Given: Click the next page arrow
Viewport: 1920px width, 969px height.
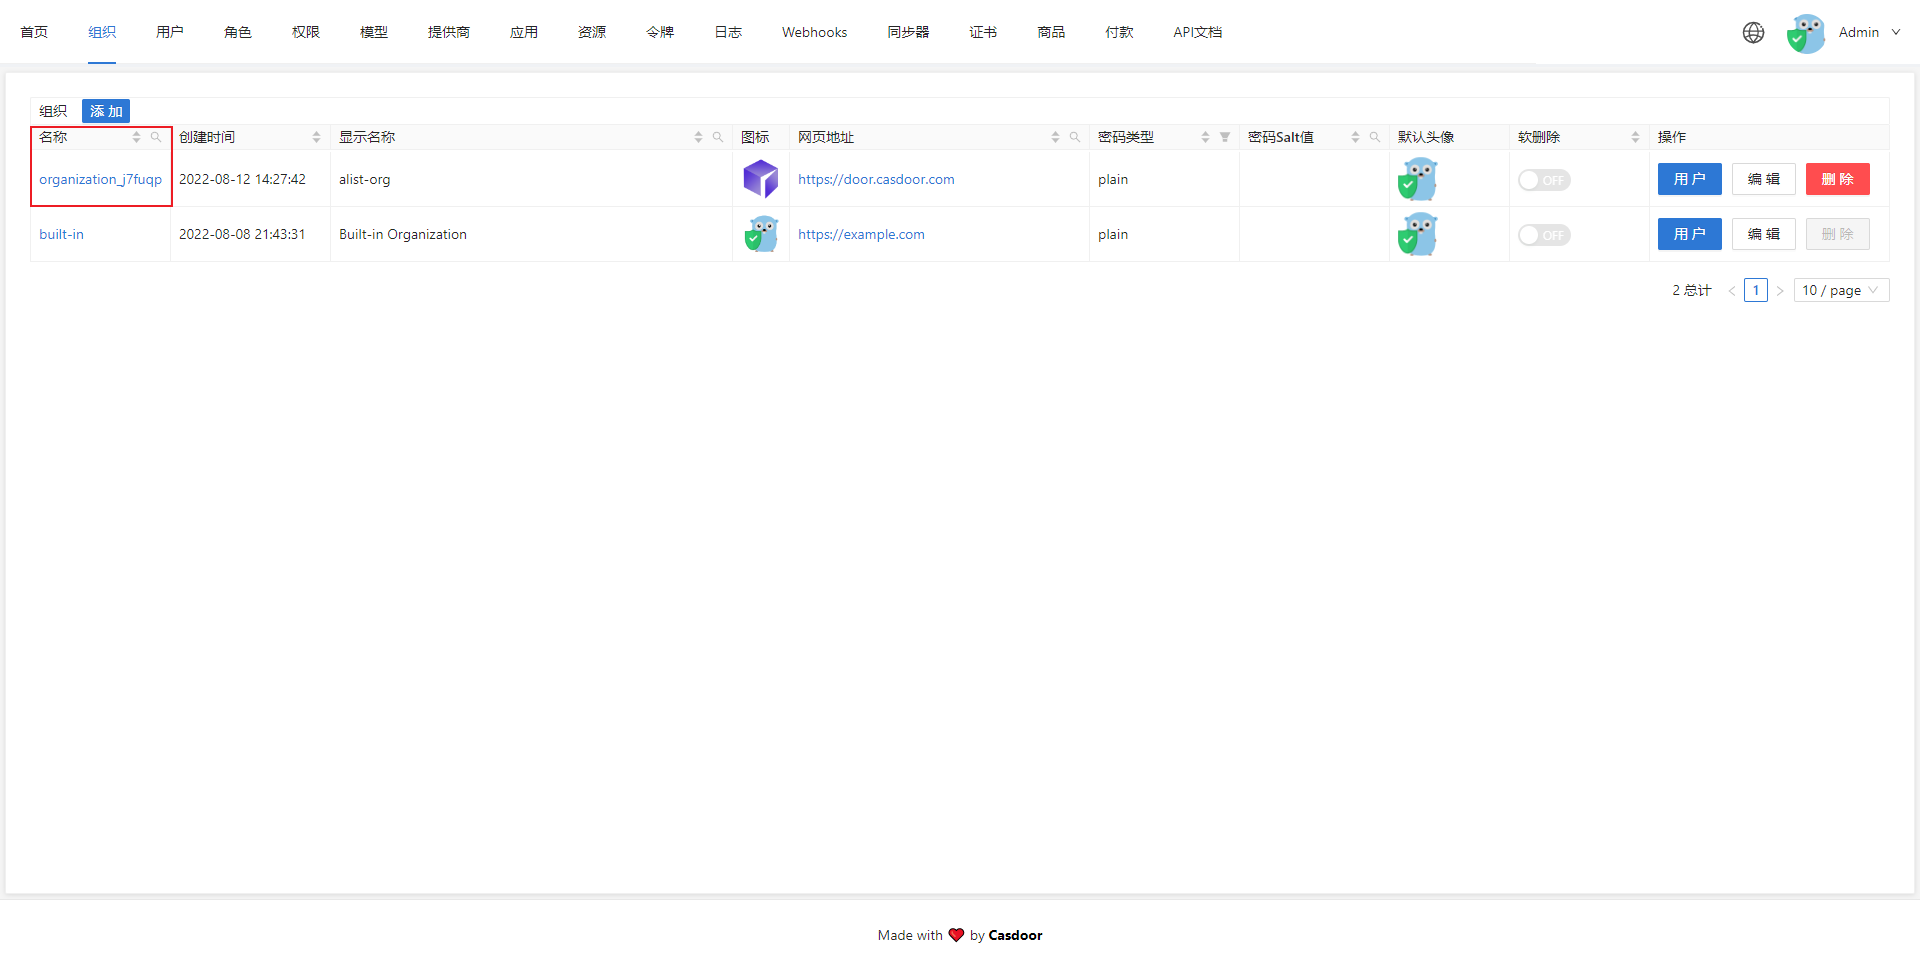Looking at the screenshot, I should click(x=1780, y=290).
